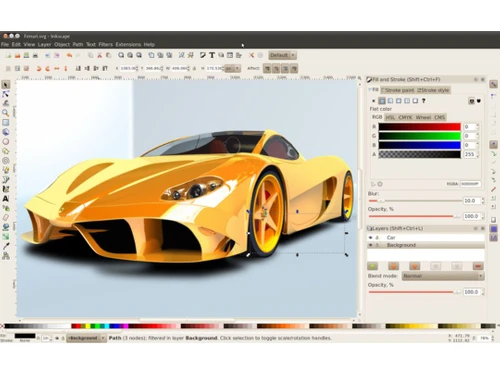The width and height of the screenshot is (500, 375).
Task: Choose Flat color paint option
Action: coord(382,101)
